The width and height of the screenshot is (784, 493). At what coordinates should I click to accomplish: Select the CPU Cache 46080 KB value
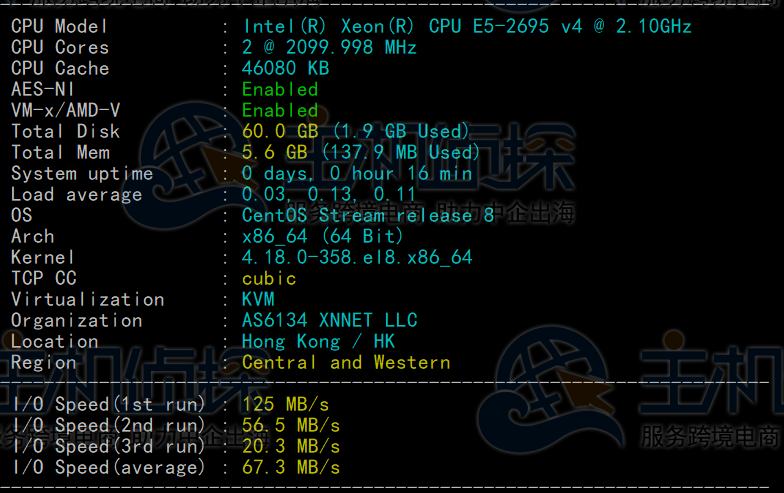(285, 69)
